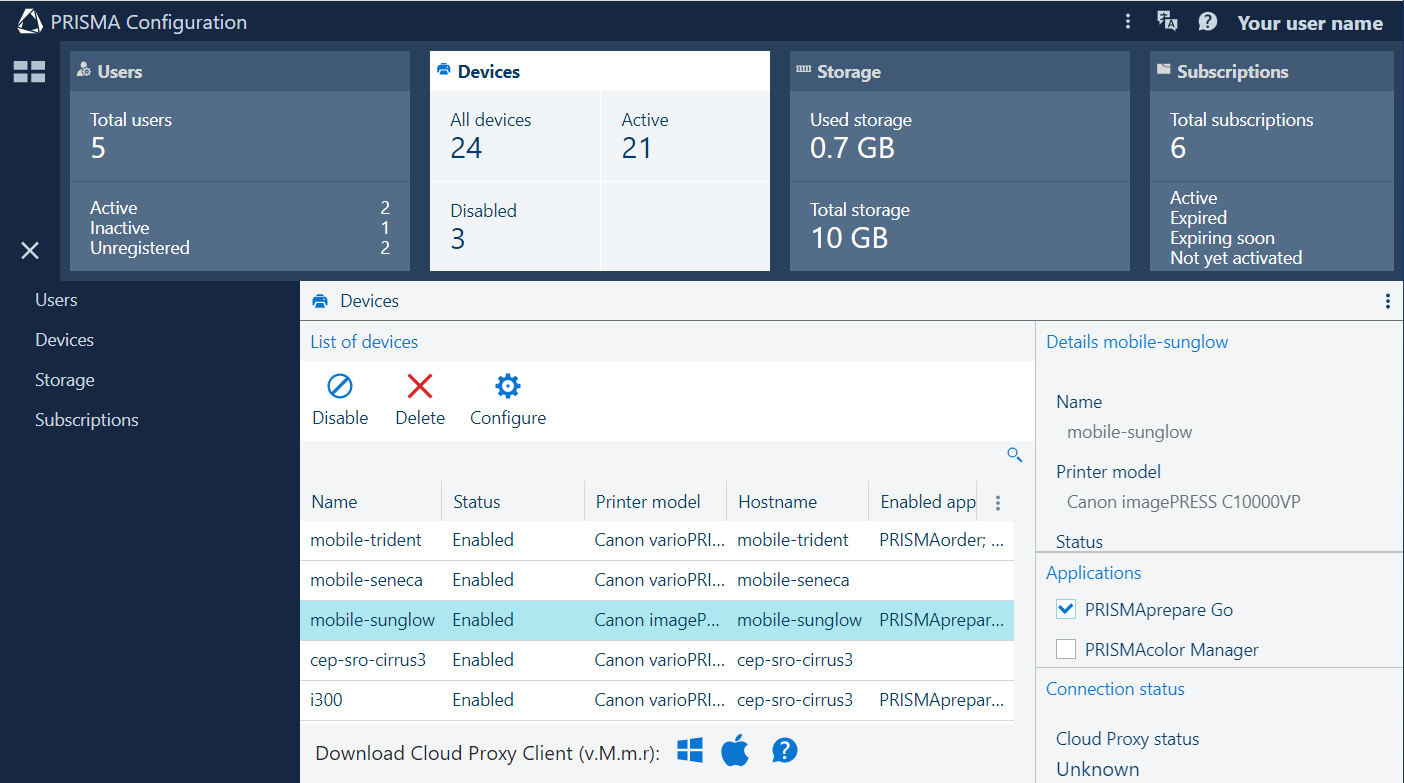1404x783 pixels.
Task: Download Cloud Proxy Client for macOS
Action: coord(735,750)
